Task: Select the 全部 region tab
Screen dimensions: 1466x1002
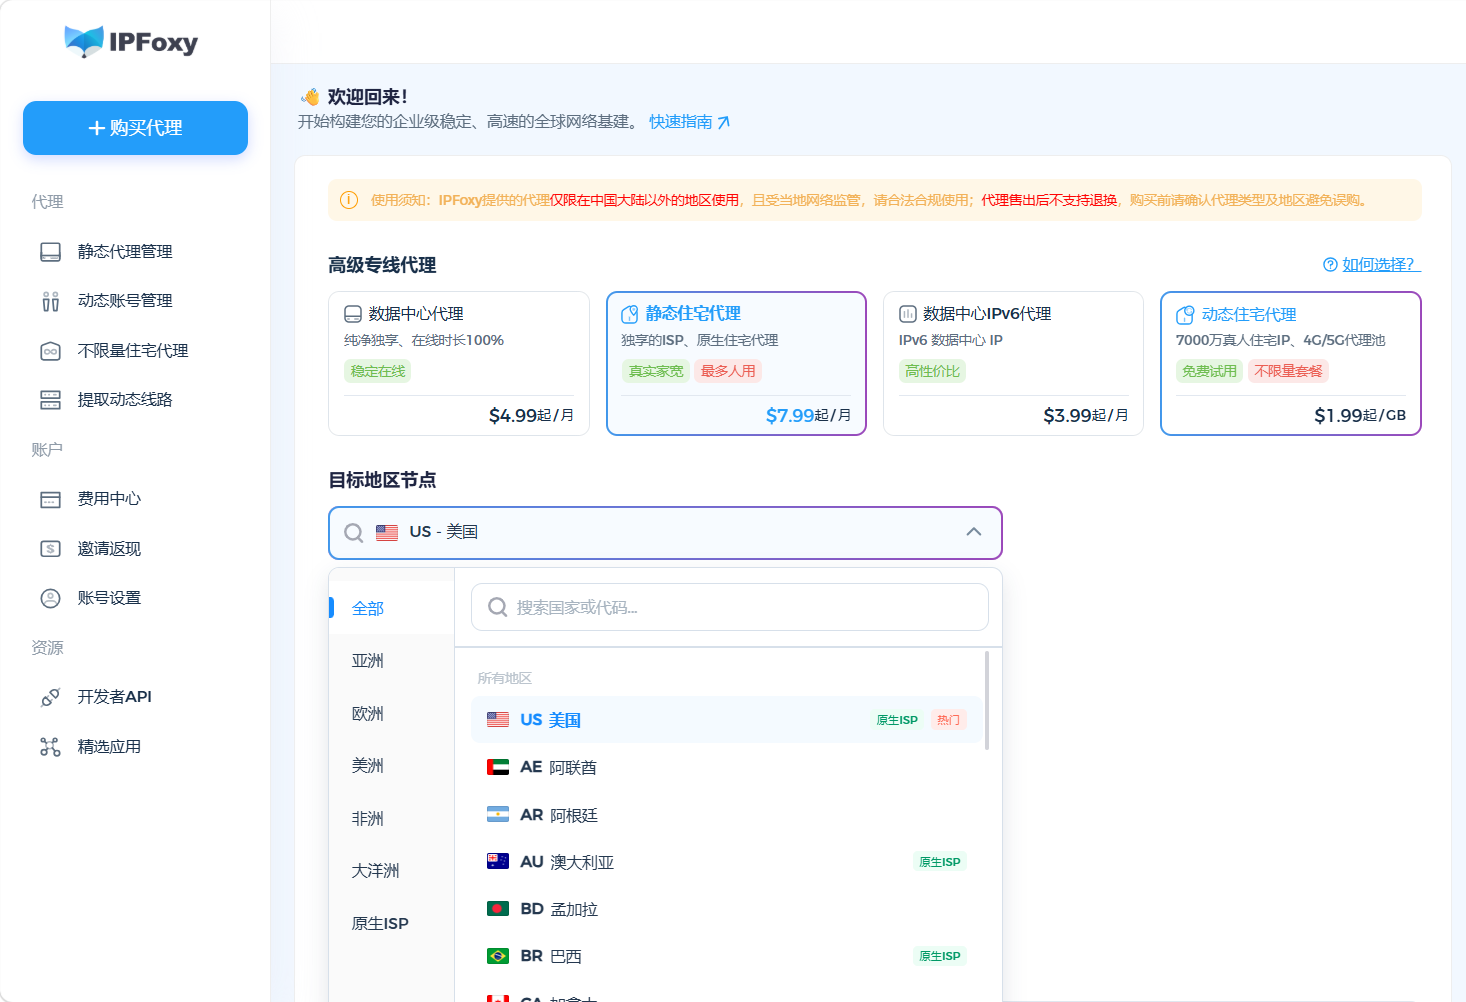Action: click(392, 608)
